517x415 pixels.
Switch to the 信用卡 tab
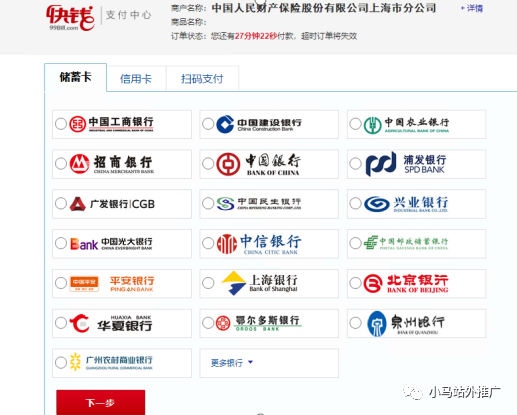[x=136, y=79]
